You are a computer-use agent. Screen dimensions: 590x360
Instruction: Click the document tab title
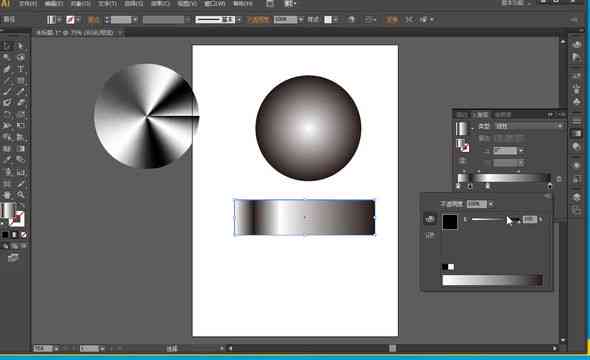click(75, 33)
